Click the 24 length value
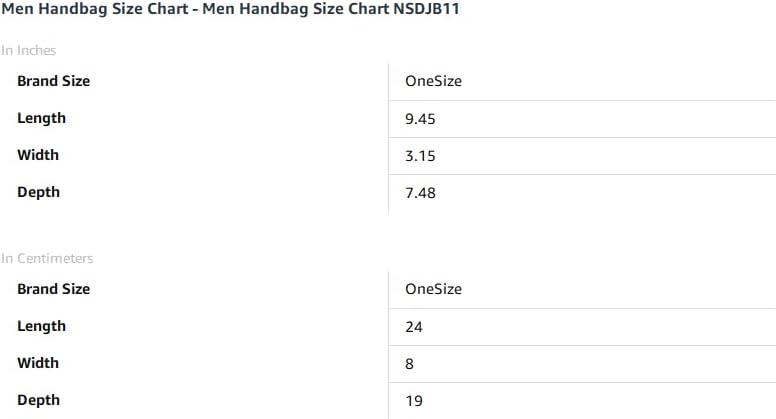 point(414,327)
